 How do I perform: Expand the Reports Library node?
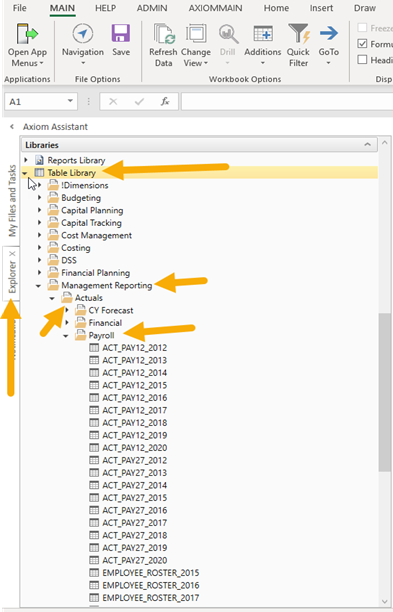[26, 160]
